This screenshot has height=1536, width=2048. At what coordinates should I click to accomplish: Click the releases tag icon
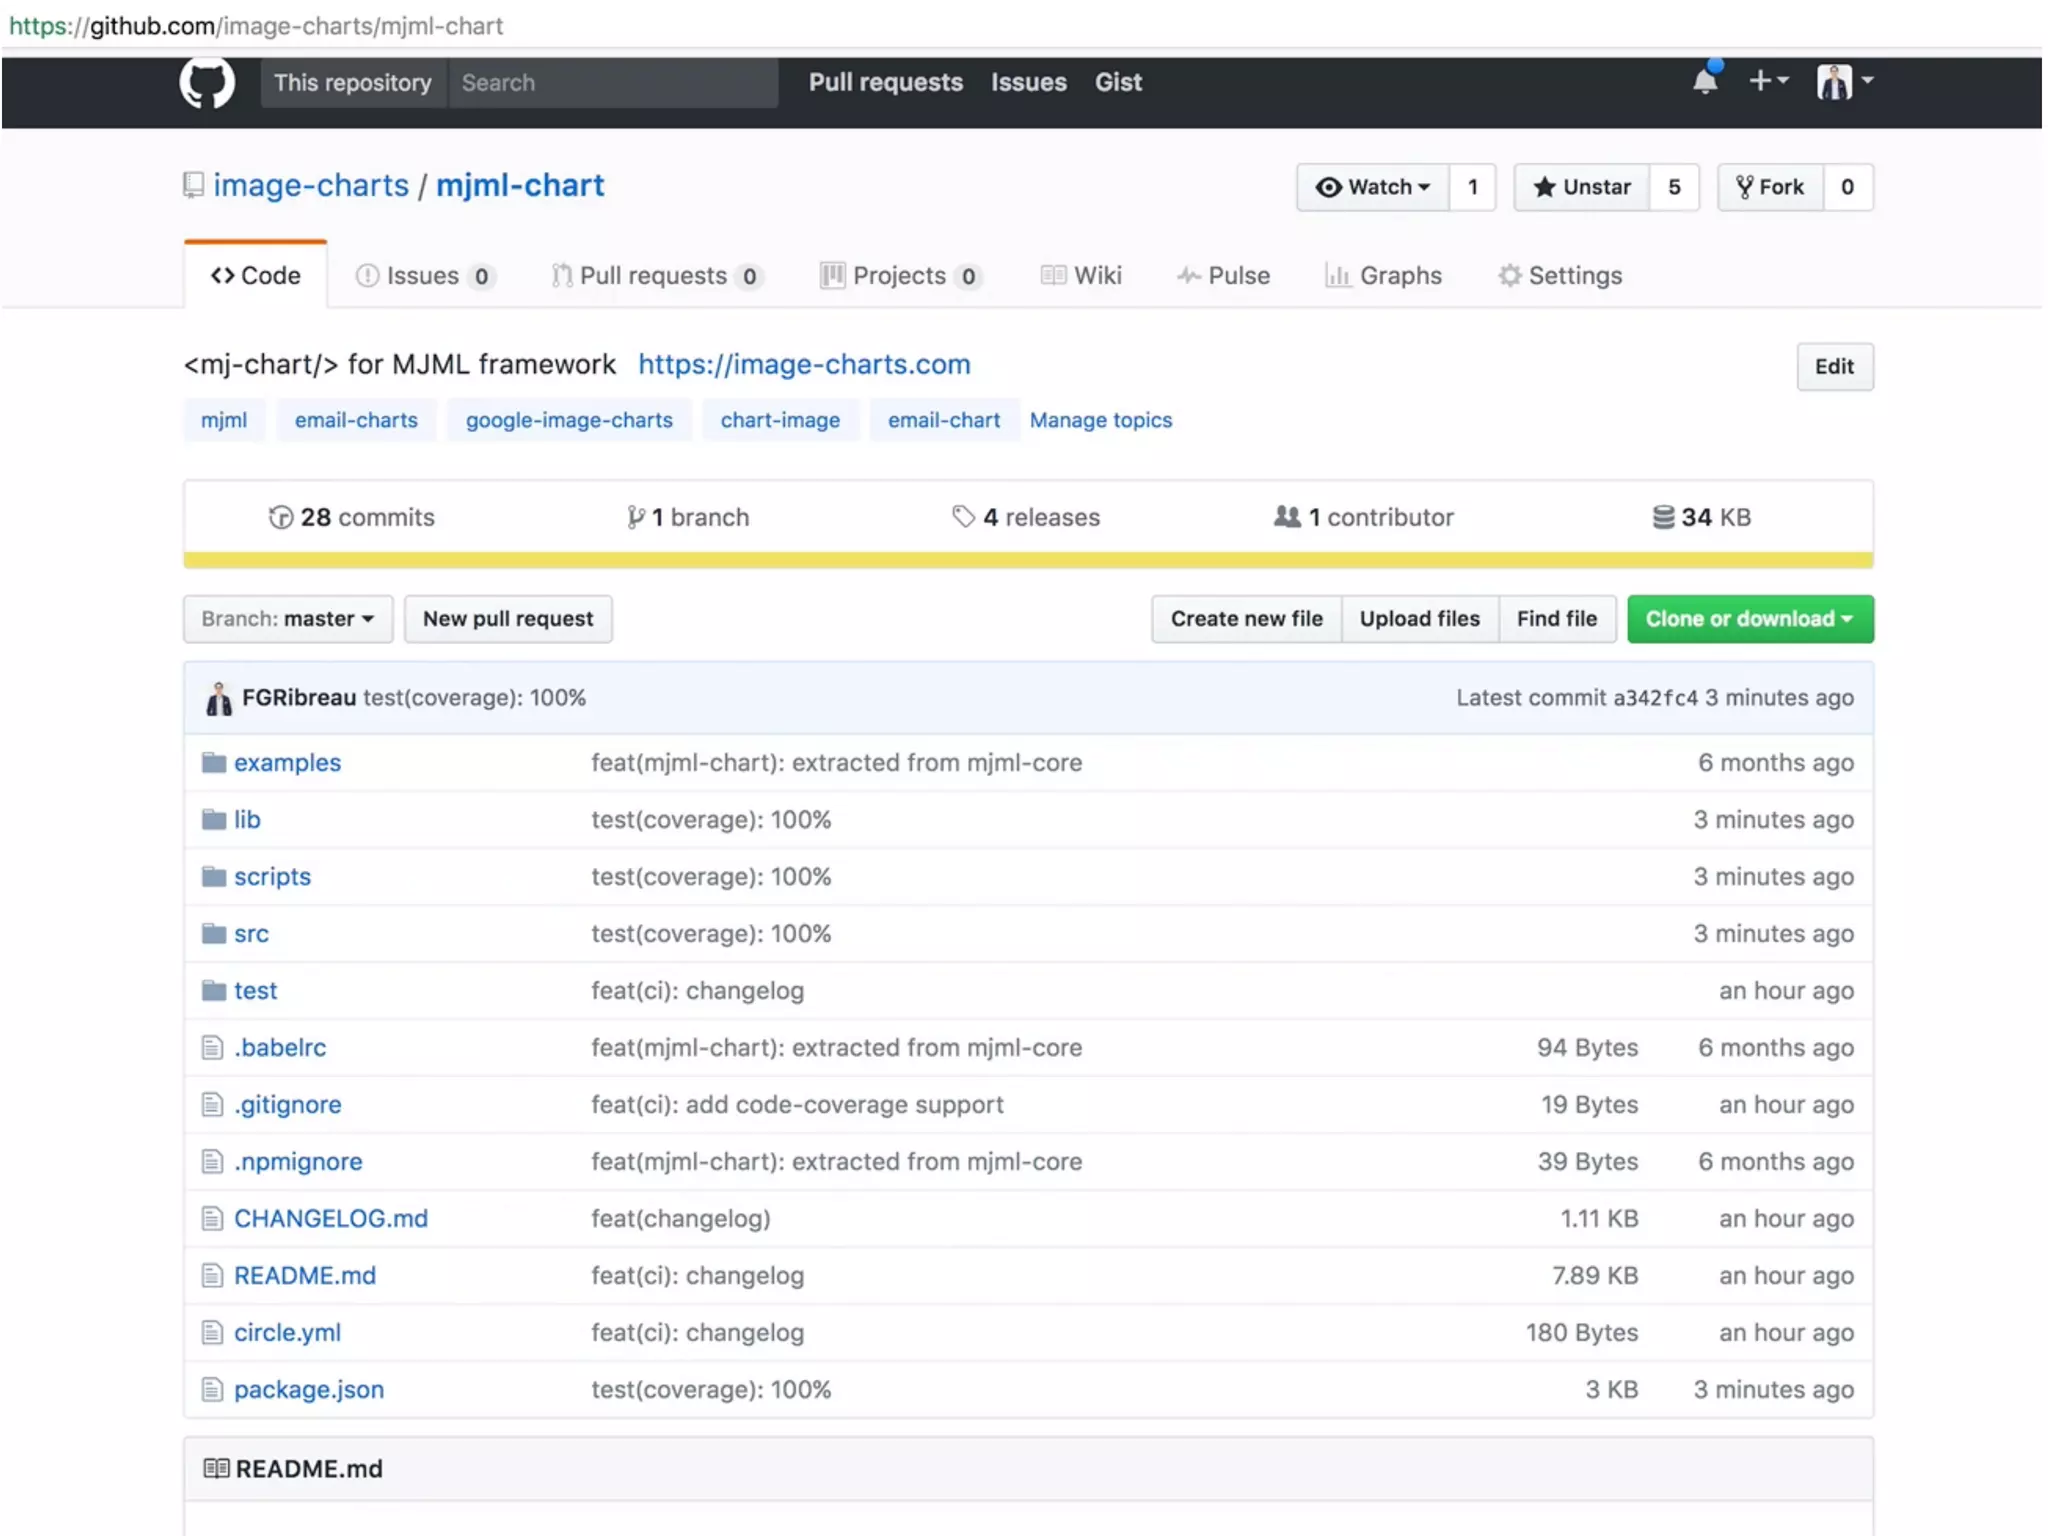click(963, 517)
